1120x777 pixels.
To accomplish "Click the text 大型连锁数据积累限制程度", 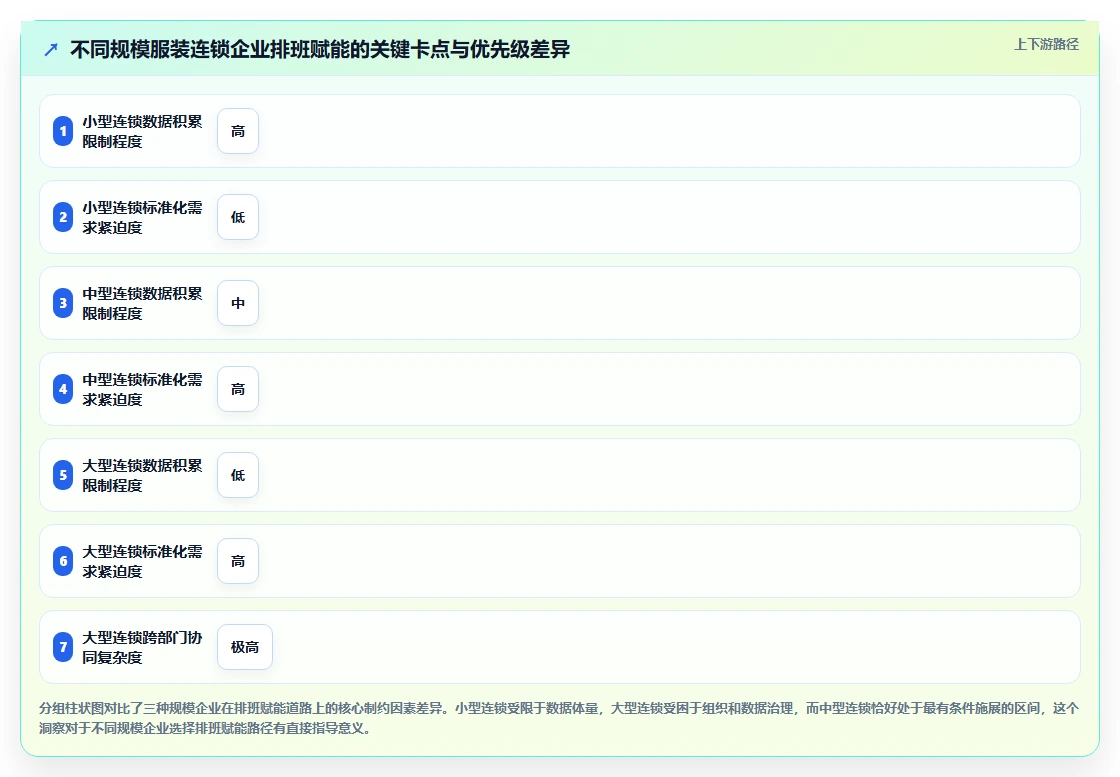I will coord(142,476).
